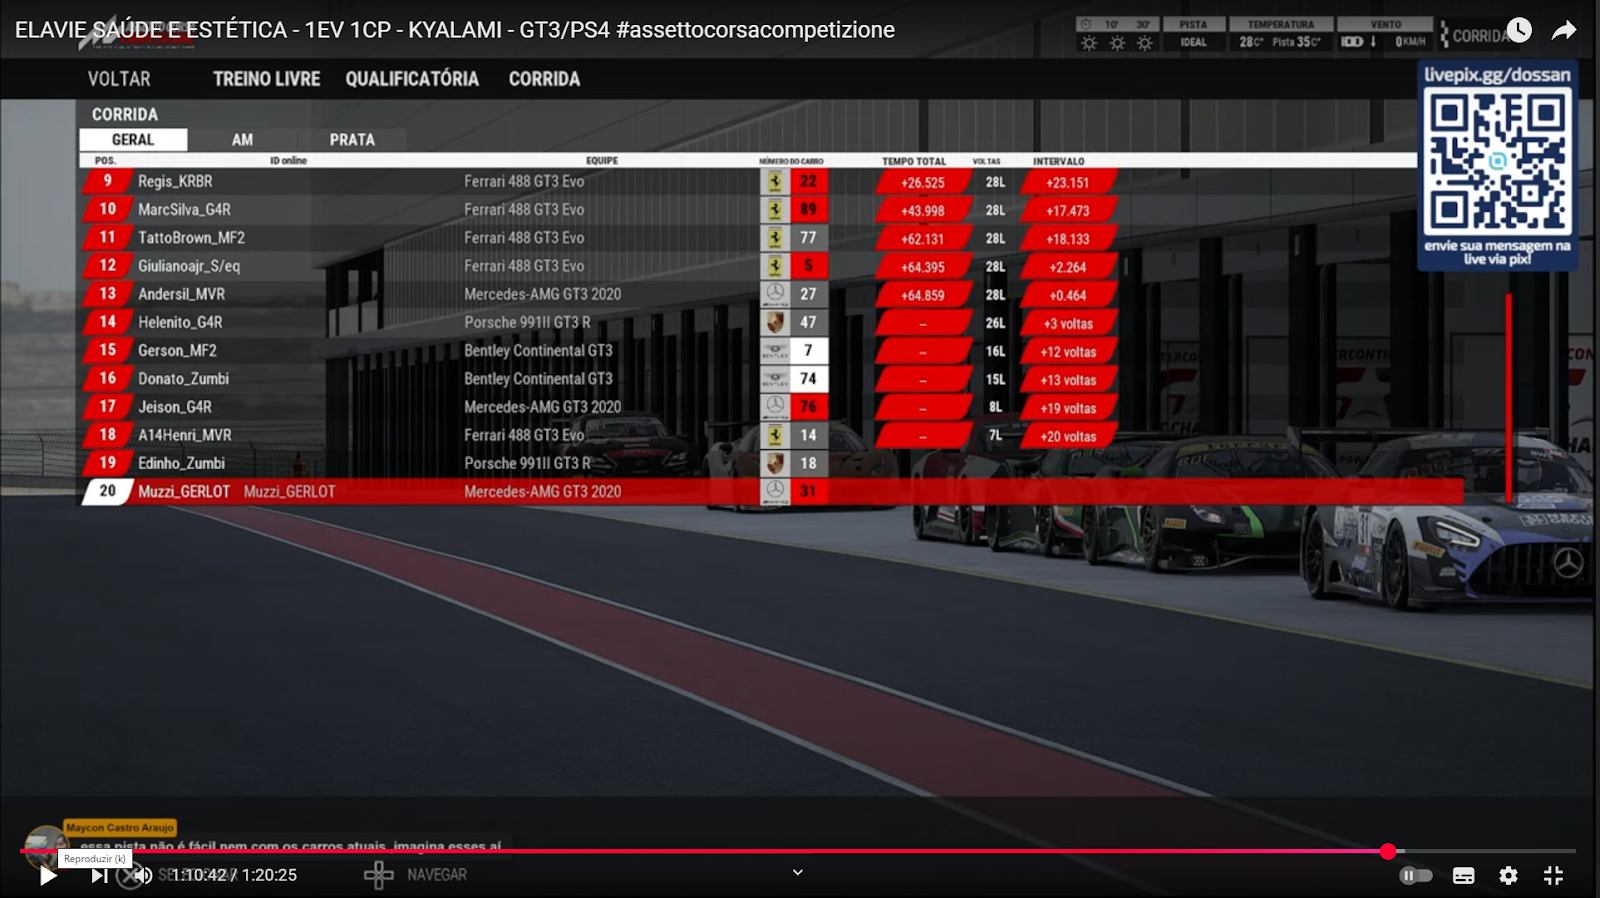Click total time +26.525
The height and width of the screenshot is (898, 1600).
tap(923, 183)
